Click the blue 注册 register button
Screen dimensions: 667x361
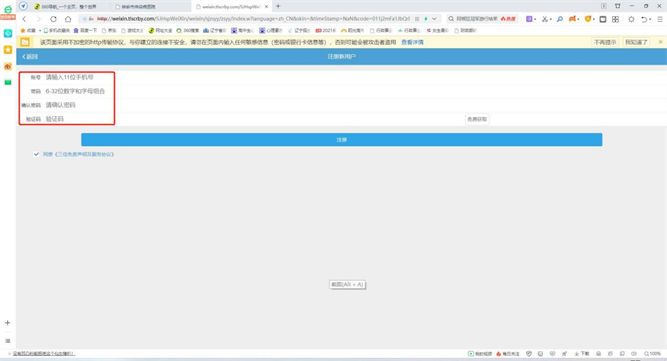click(342, 139)
